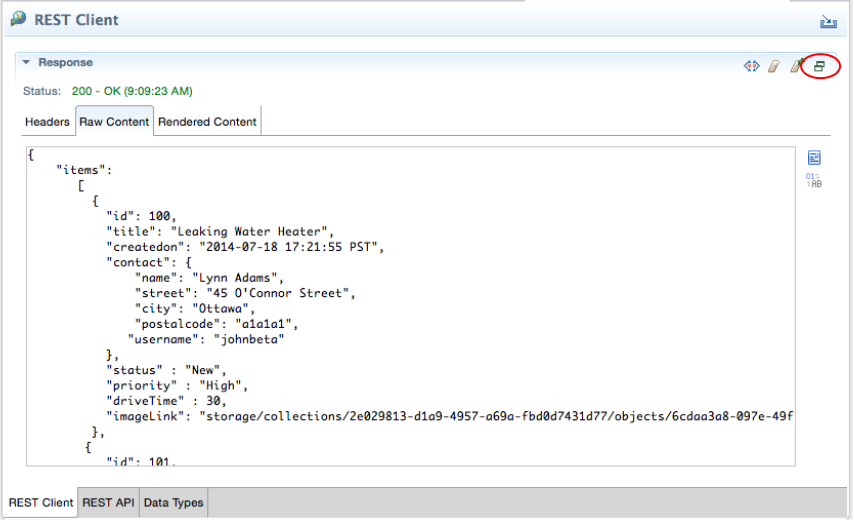Click the "Leaking Water Heater" title line
Viewport: 854px width, 520px height.
click(220, 231)
